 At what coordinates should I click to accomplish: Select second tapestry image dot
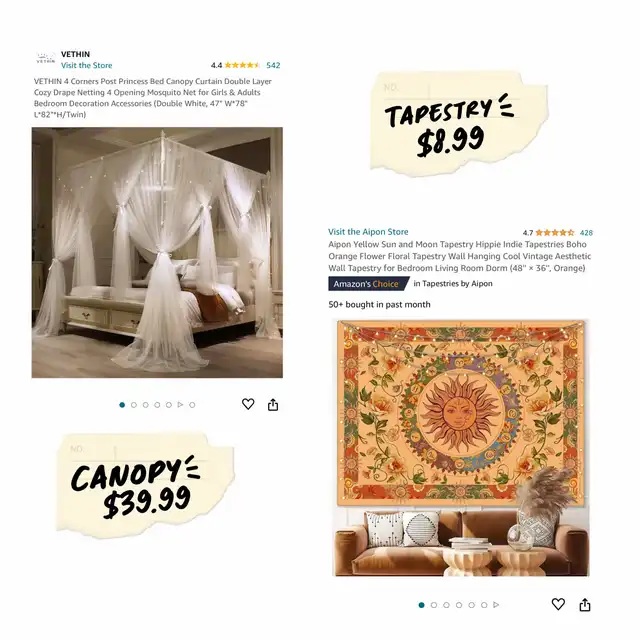click(434, 605)
